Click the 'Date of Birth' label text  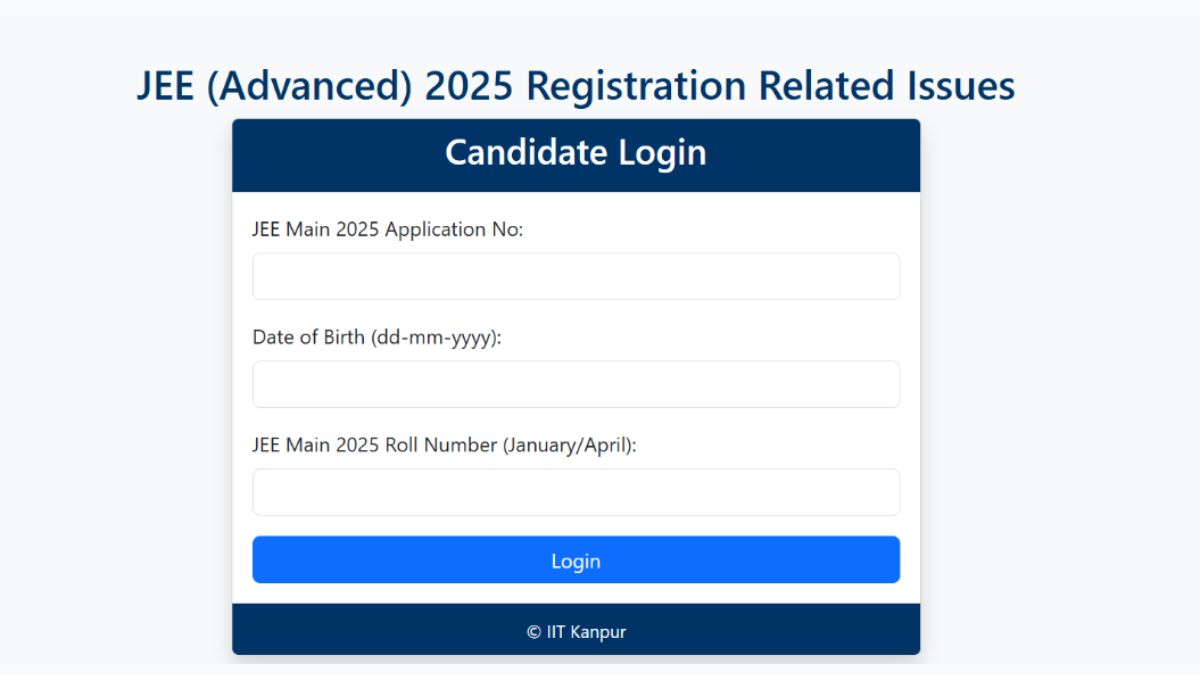pyautogui.click(x=309, y=337)
